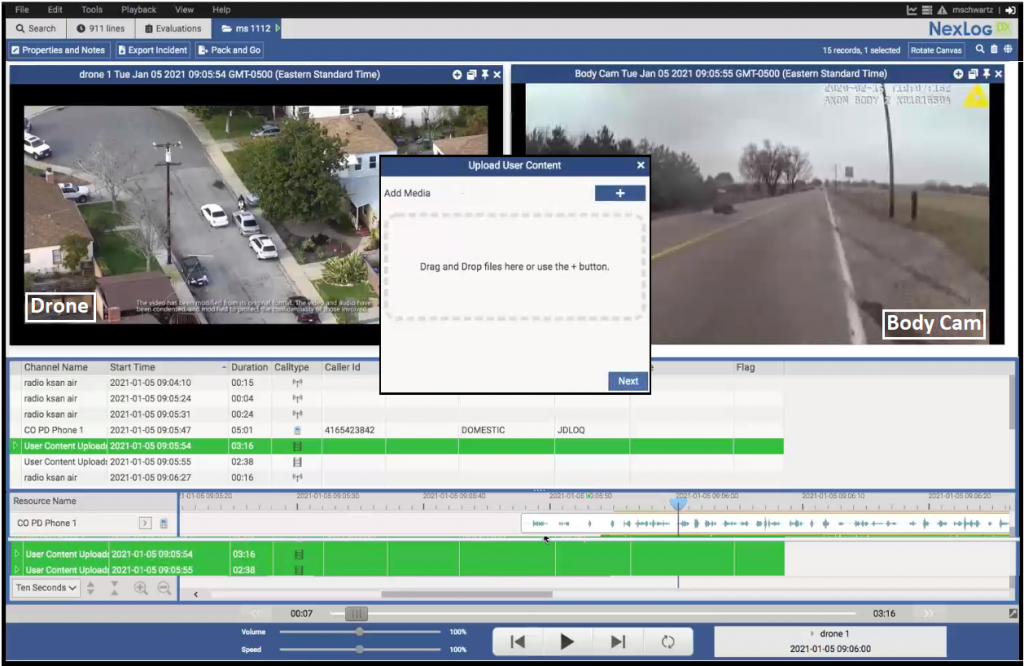Click the duplicate panel icon on Body Cam window
Viewport: 1024px width, 666px height.
pyautogui.click(x=972, y=74)
